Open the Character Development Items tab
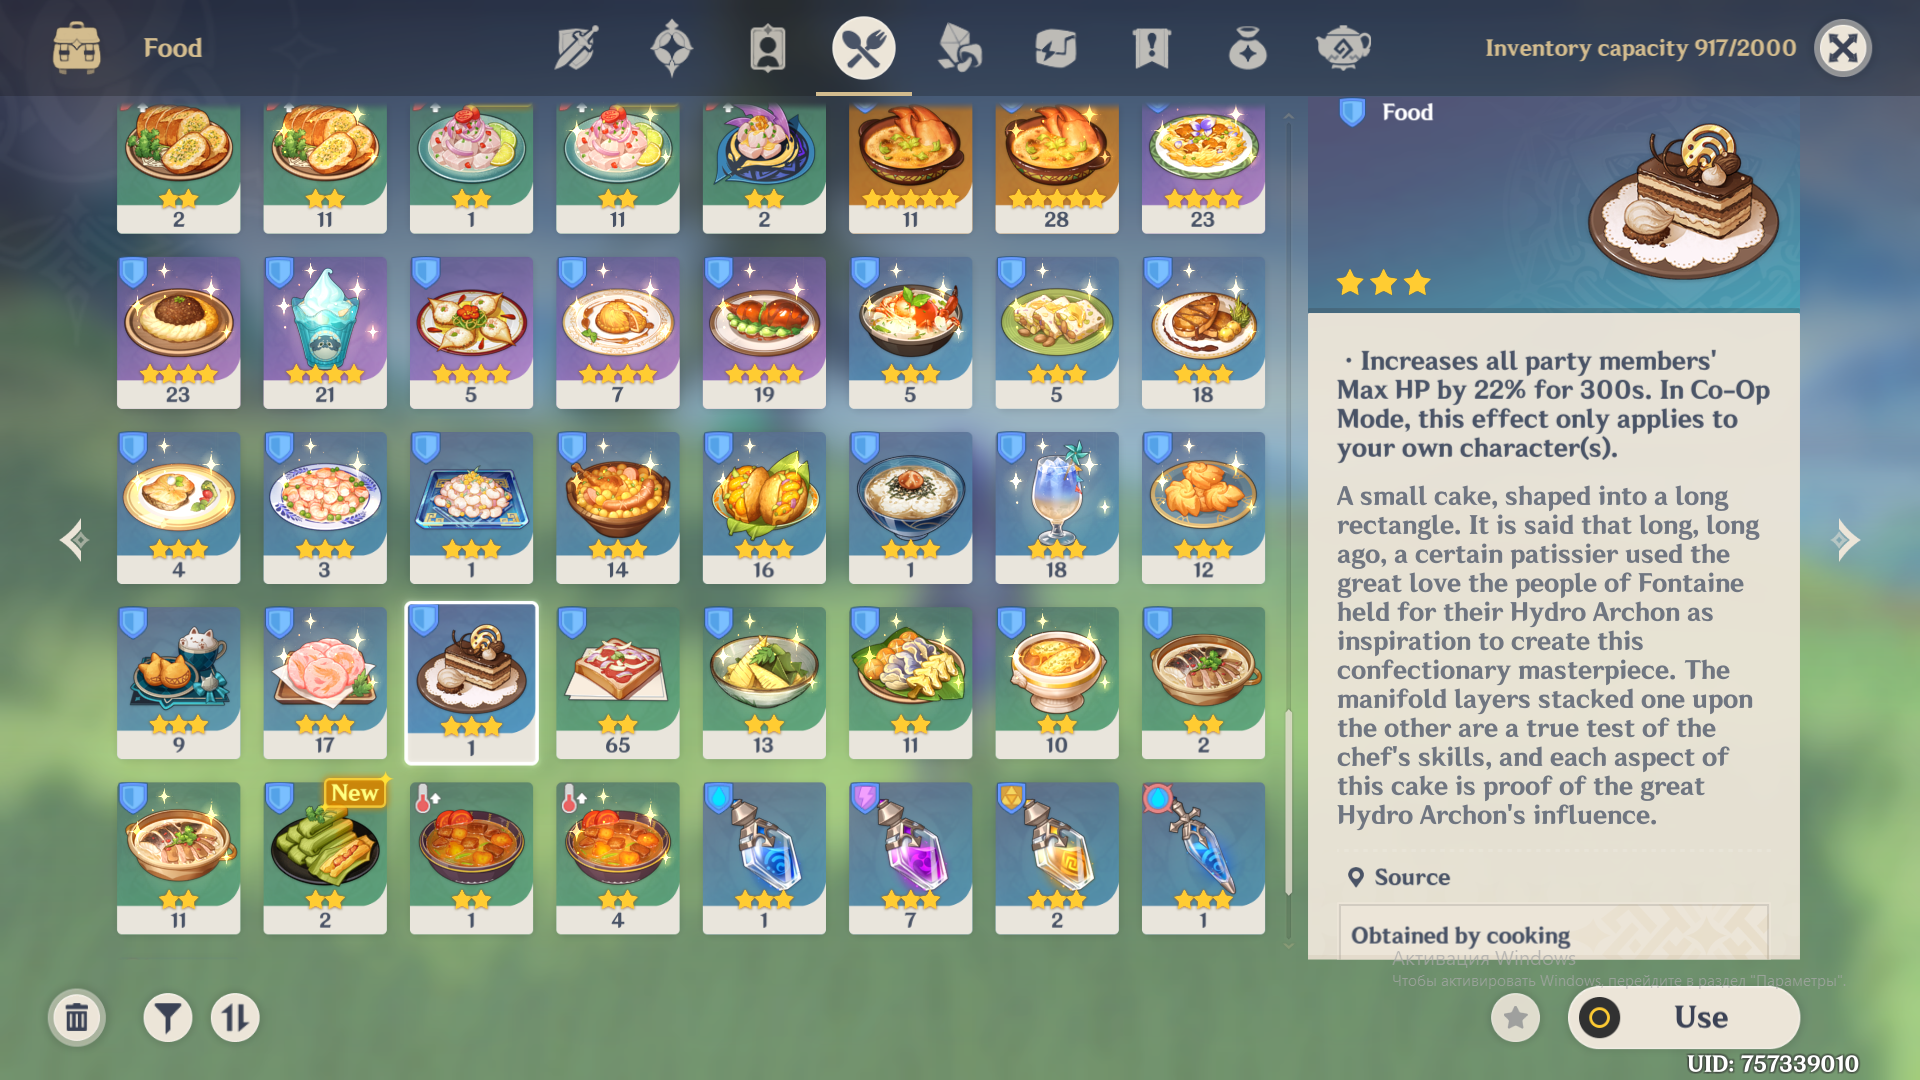Image resolution: width=1920 pixels, height=1080 pixels. [x=767, y=48]
